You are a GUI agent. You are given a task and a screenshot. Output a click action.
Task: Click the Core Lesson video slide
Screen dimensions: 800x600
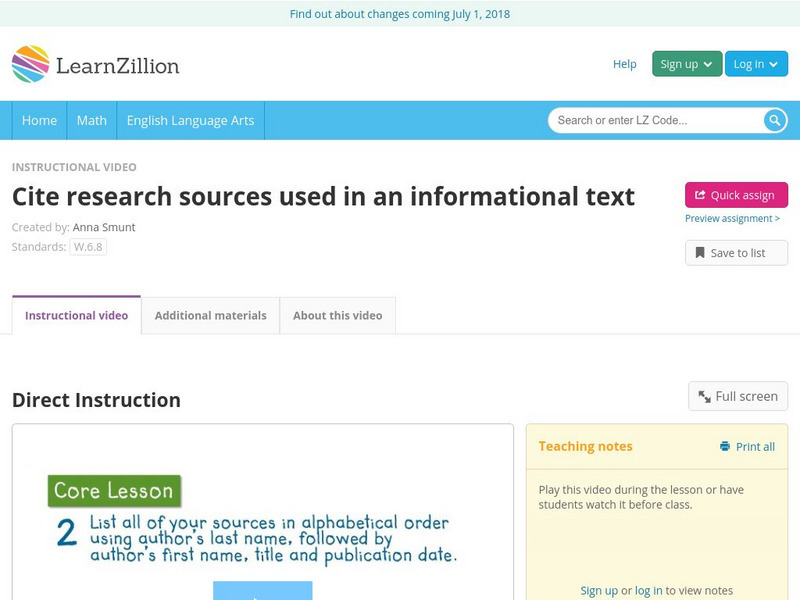pyautogui.click(x=263, y=512)
